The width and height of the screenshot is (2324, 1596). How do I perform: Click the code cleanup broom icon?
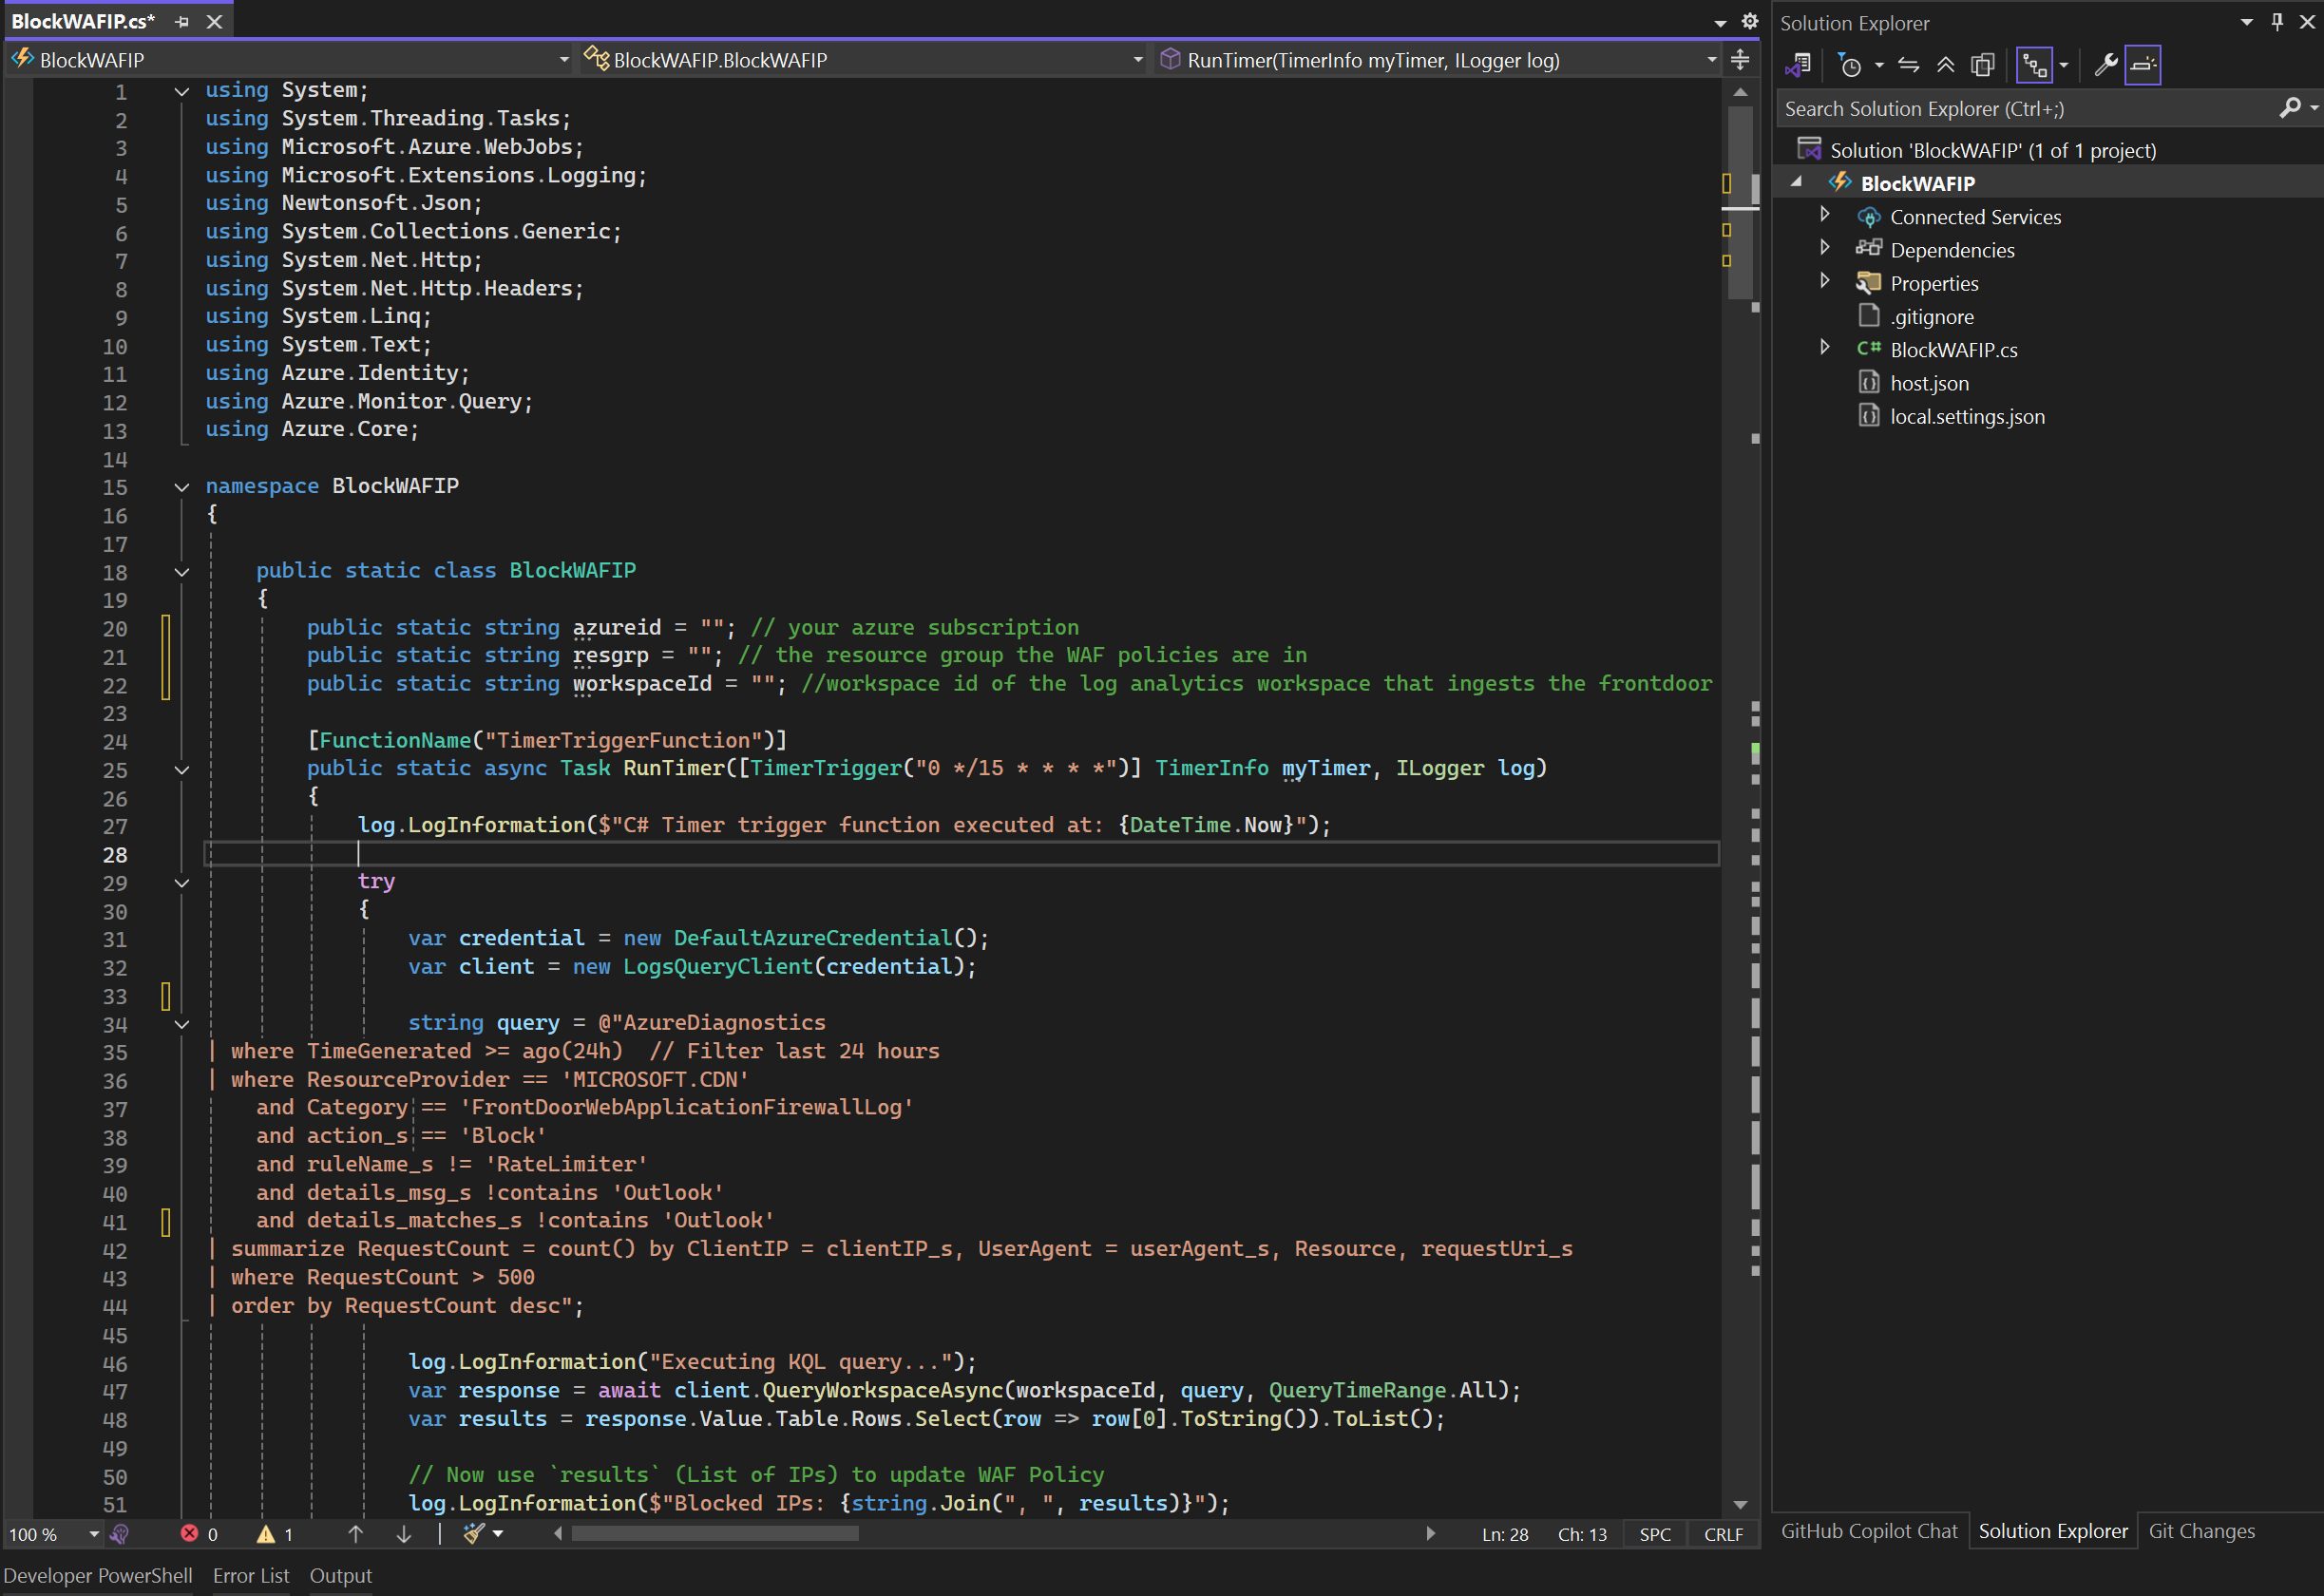pos(474,1534)
